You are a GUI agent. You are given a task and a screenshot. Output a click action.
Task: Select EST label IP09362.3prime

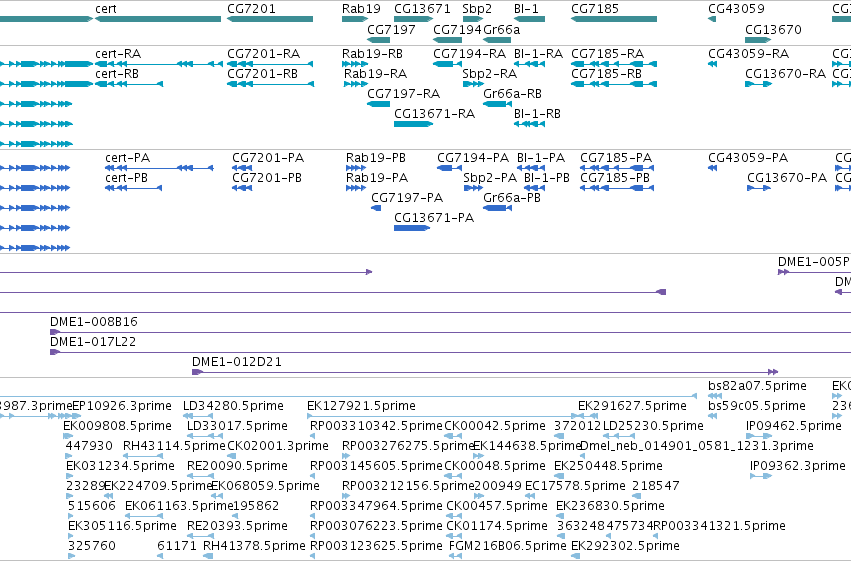798,466
